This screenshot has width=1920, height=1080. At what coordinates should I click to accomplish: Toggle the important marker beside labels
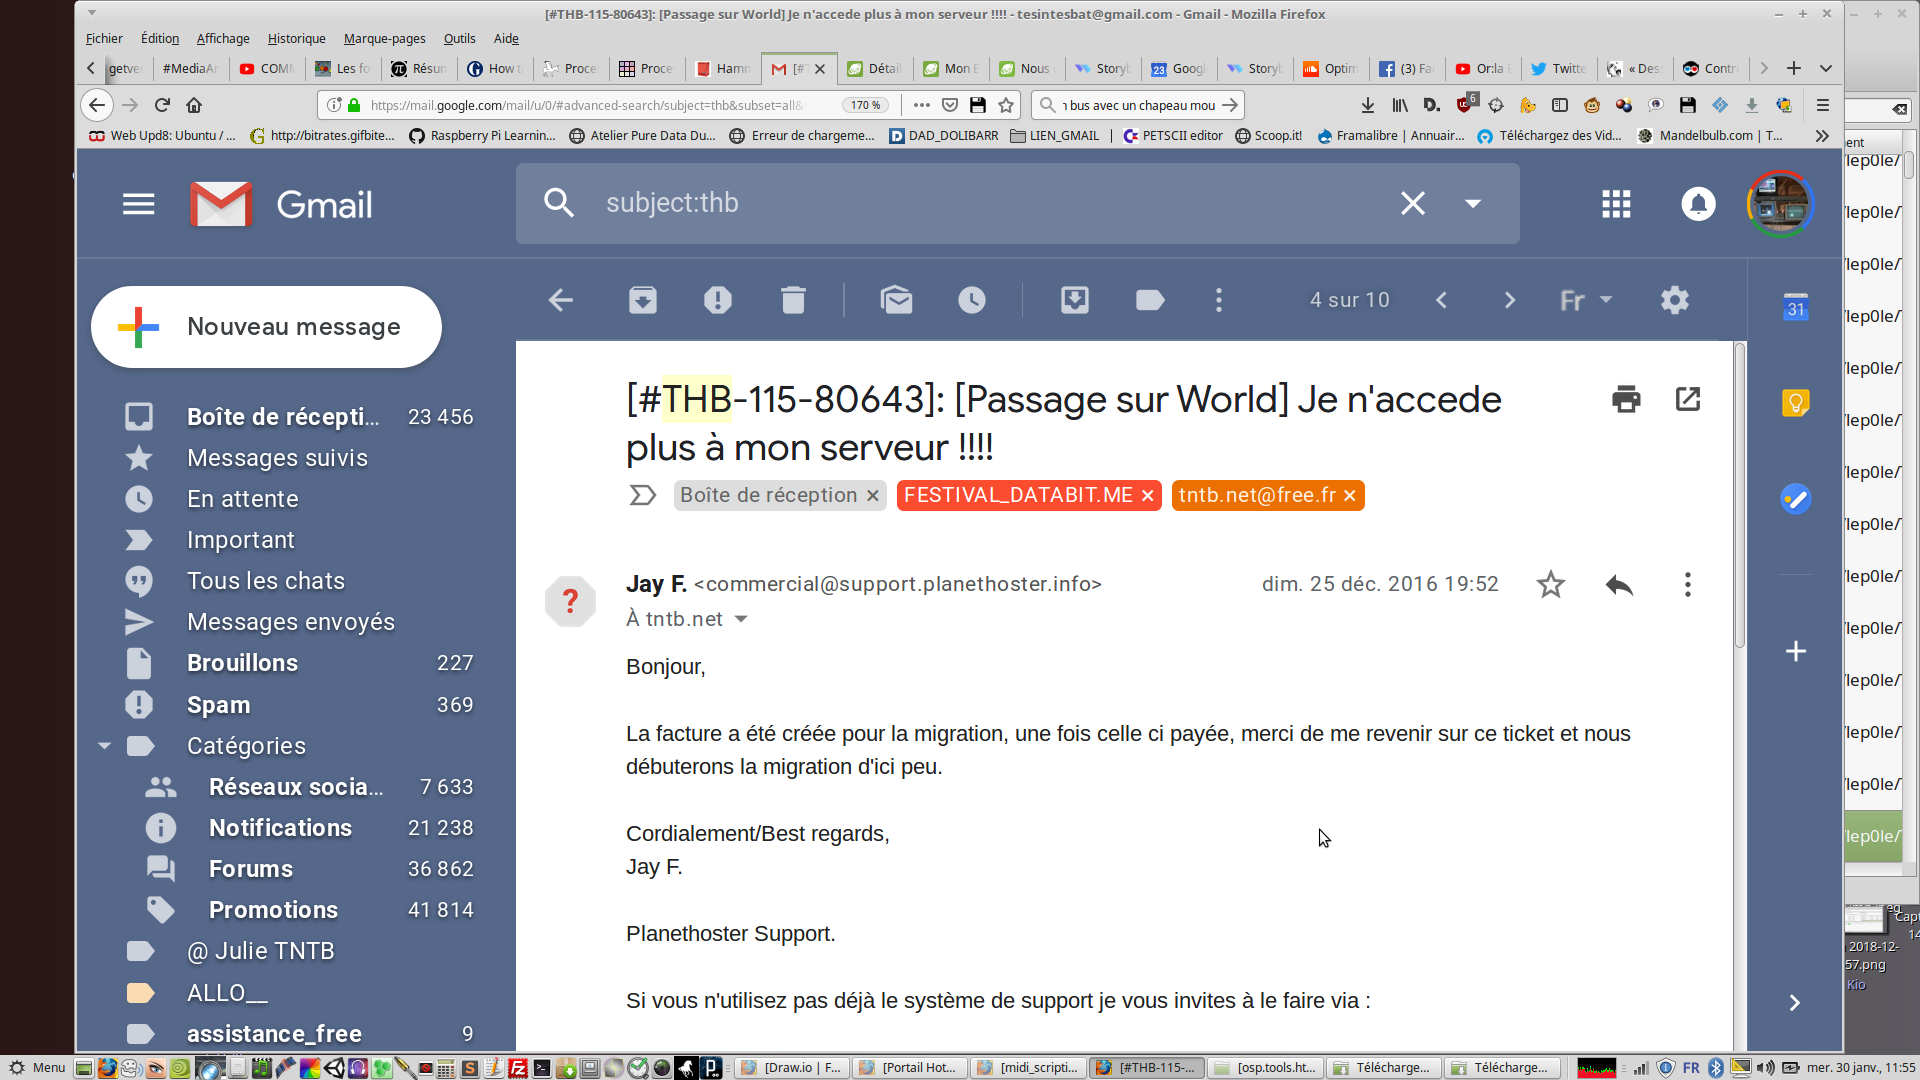coord(642,496)
